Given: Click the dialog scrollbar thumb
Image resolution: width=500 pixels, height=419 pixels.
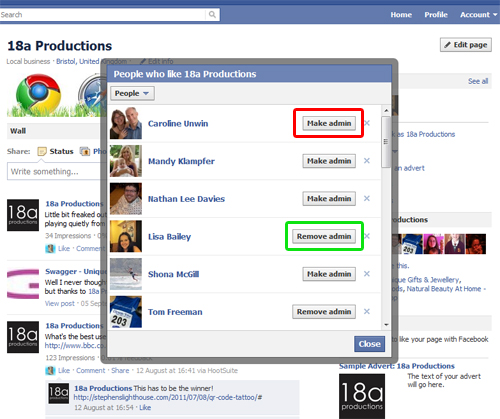Looking at the screenshot, I should 386,142.
